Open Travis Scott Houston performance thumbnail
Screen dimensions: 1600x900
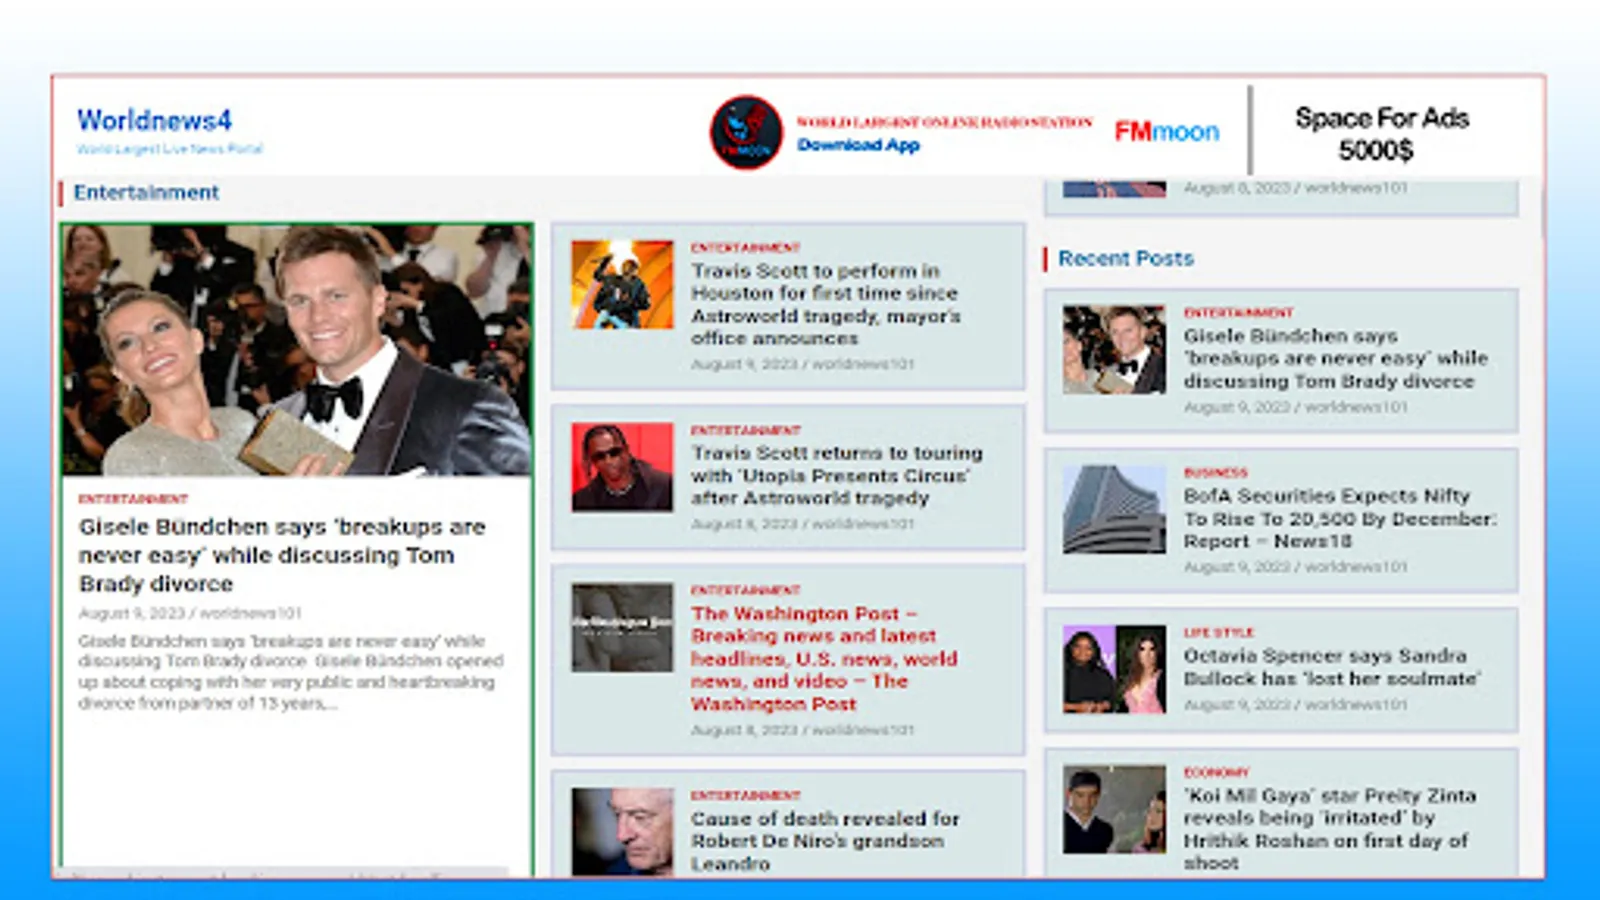[622, 284]
